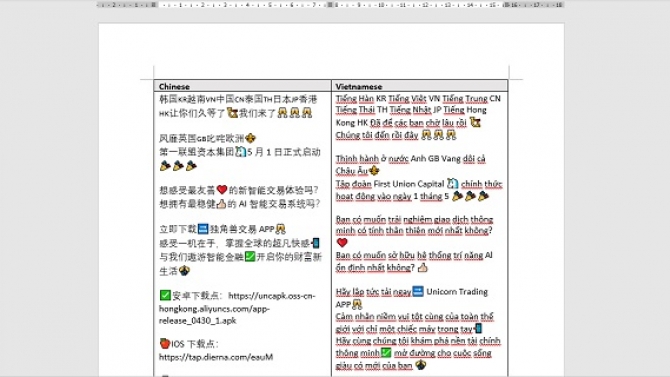Viewport: 670px width, 377px height.
Task: Click line '想感受最友善的新智能交易体验吗?'
Action: click(x=239, y=190)
